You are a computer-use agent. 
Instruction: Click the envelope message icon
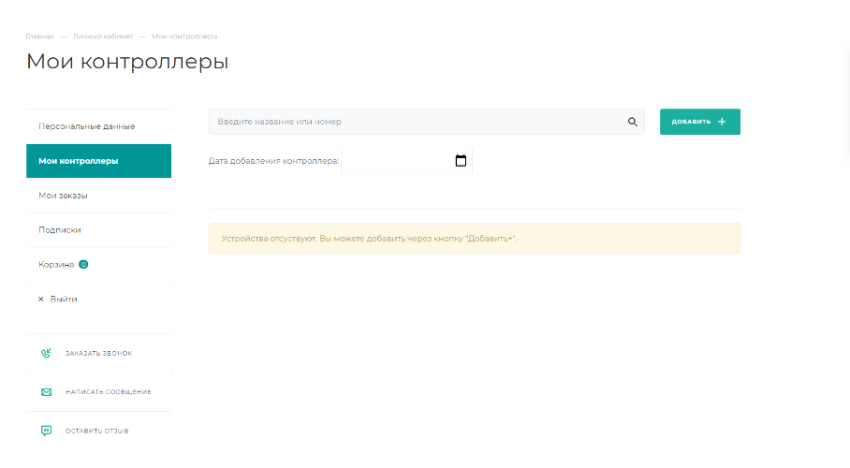point(46,392)
